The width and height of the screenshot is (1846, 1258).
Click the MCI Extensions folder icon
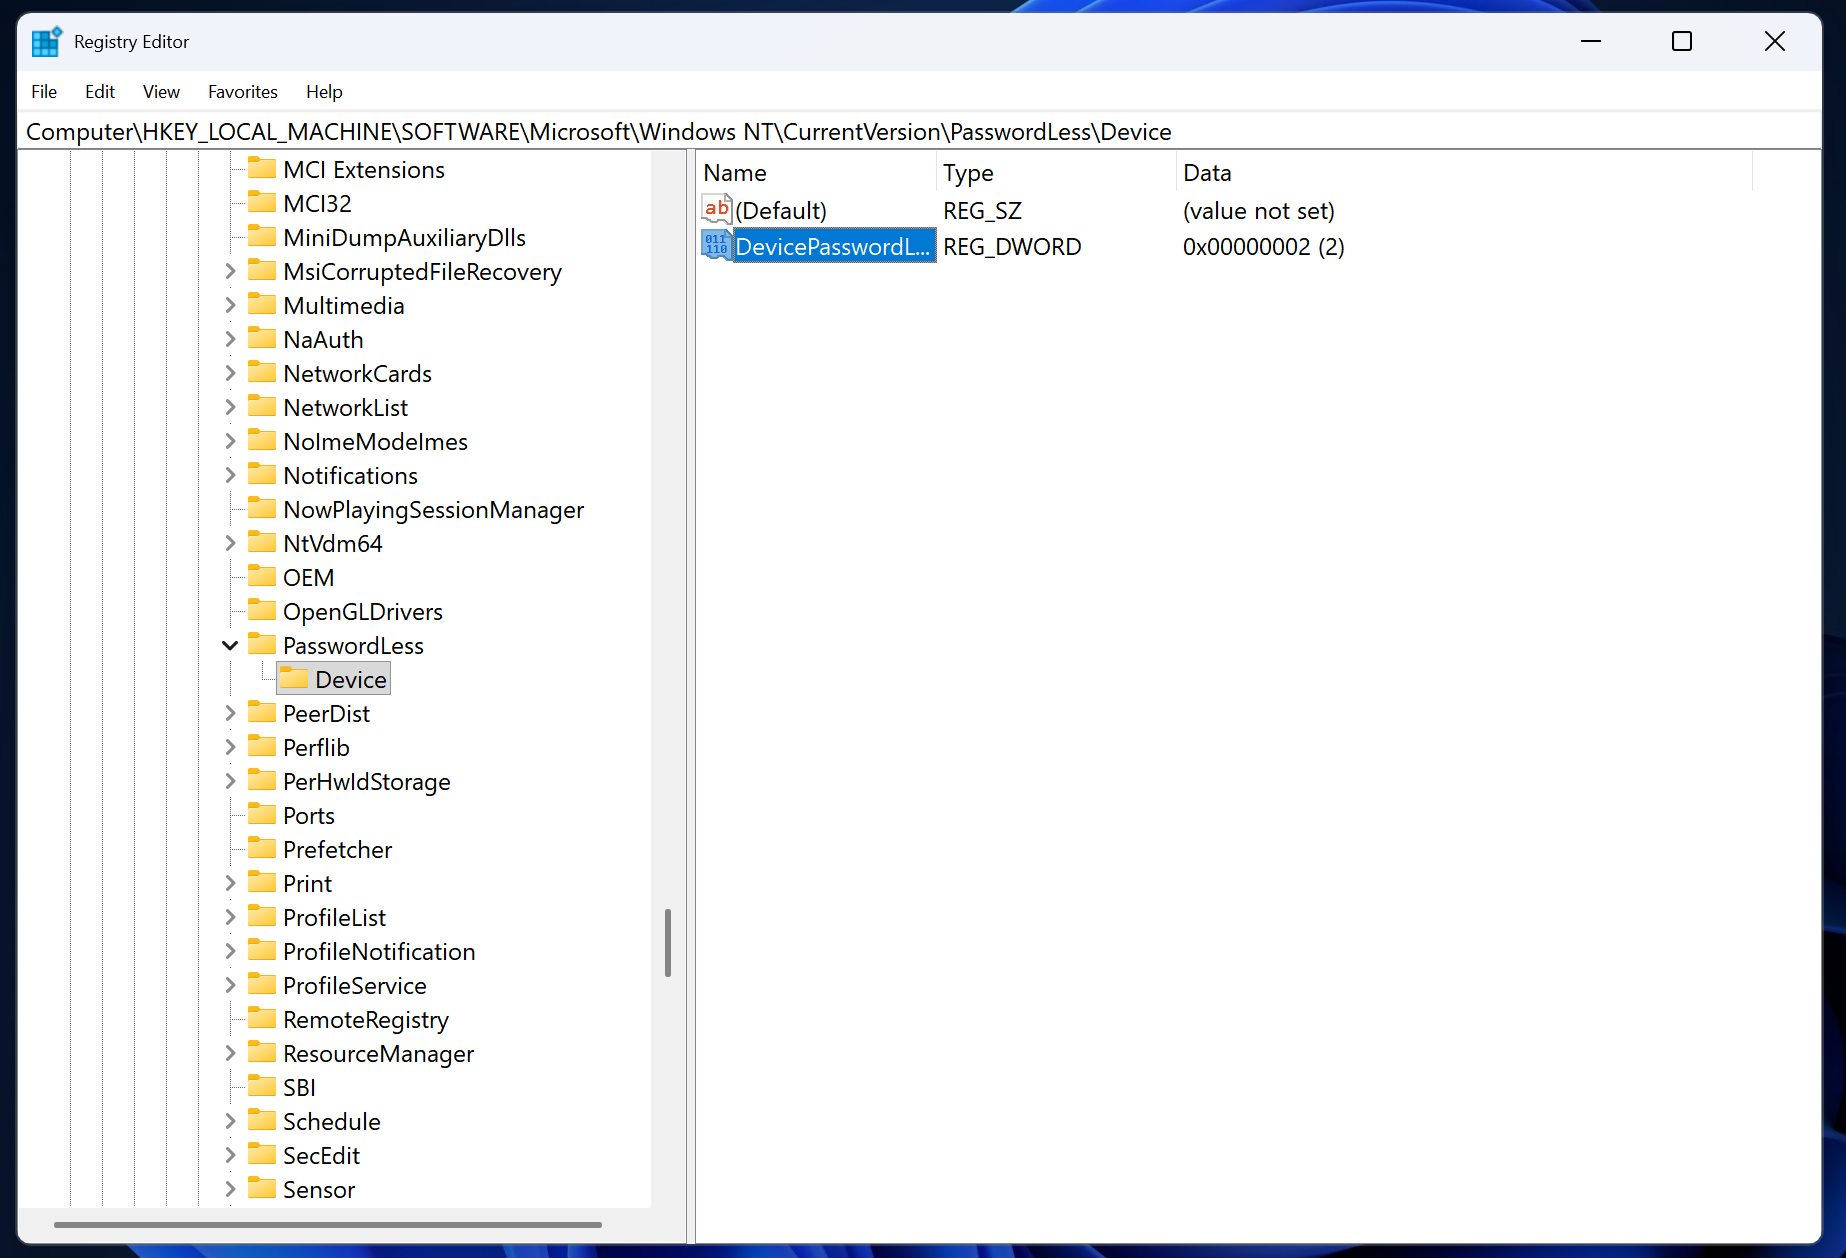[262, 168]
